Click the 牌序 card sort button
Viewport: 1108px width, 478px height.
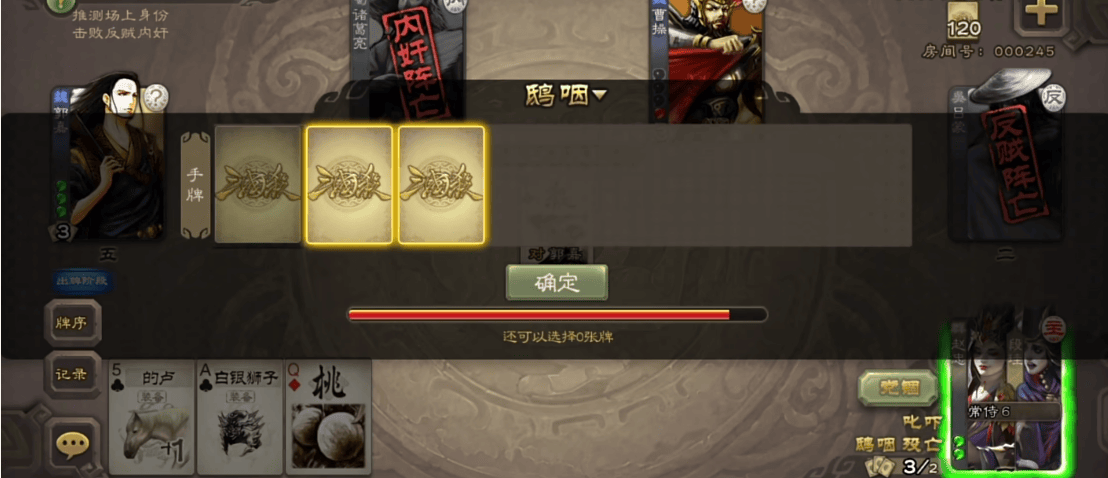[x=72, y=323]
